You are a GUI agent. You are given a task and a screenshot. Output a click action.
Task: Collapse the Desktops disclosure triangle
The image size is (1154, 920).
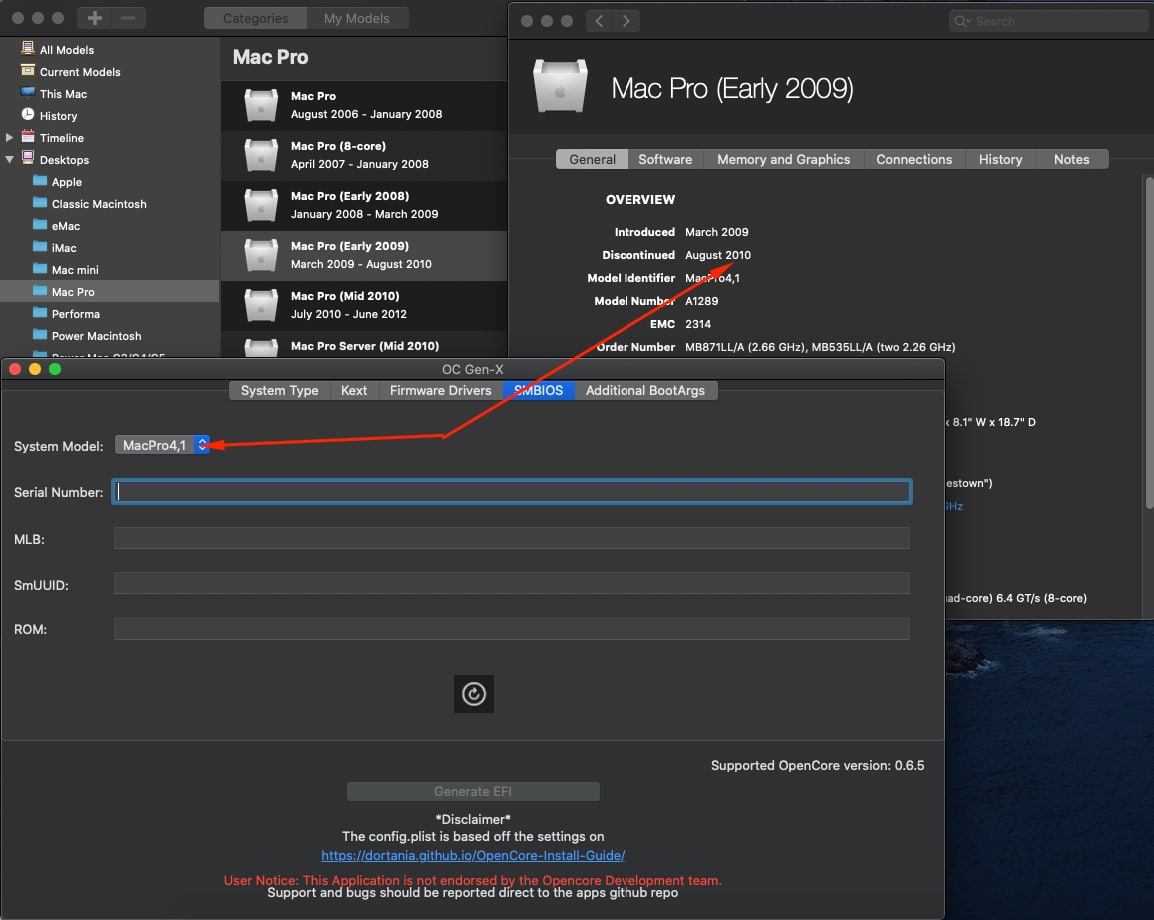point(10,160)
